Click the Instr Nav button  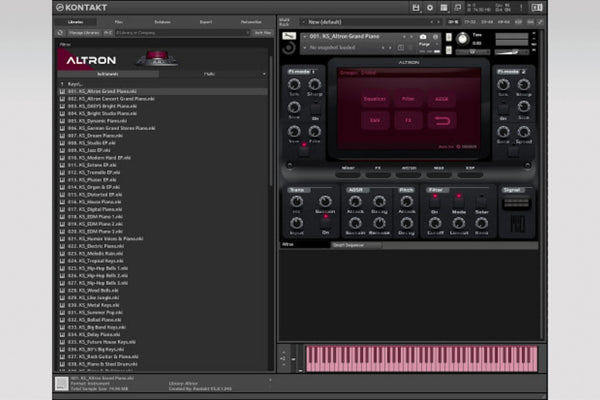point(262,33)
